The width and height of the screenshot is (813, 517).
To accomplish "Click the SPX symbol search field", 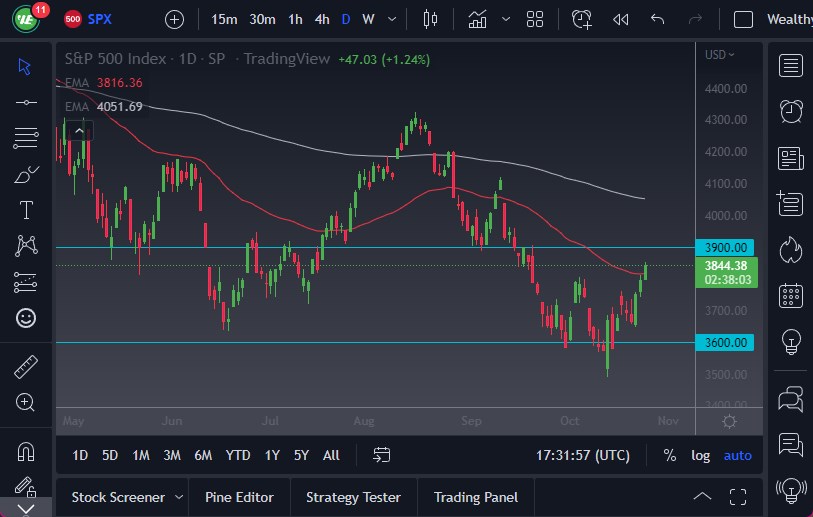I will (x=100, y=19).
